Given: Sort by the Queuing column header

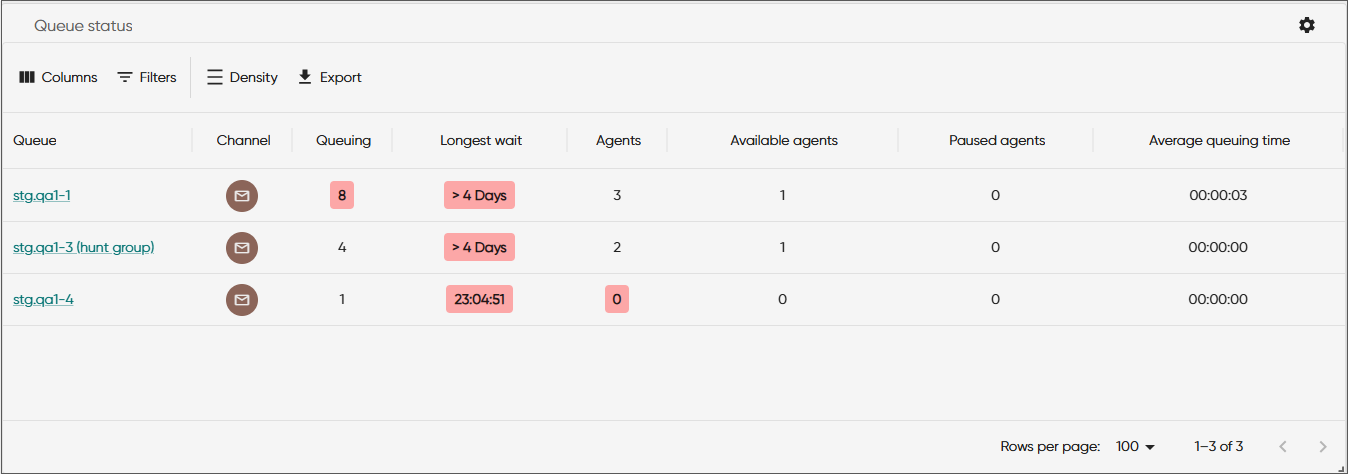Looking at the screenshot, I should point(343,141).
